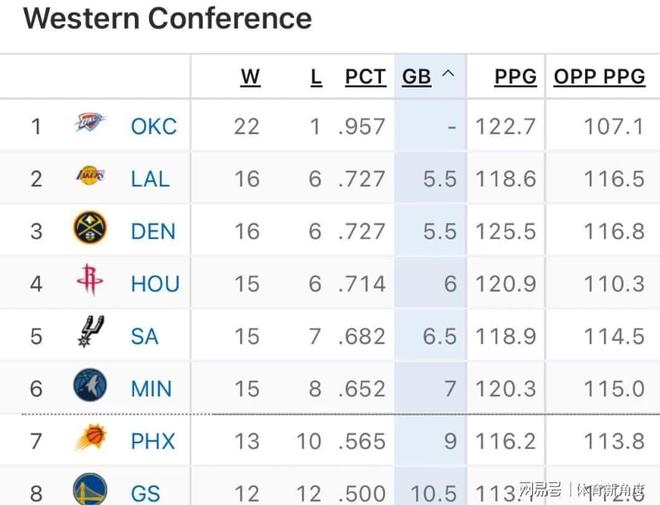Click the Oklahoma City Thunder logo
The height and width of the screenshot is (505, 660).
[90, 124]
